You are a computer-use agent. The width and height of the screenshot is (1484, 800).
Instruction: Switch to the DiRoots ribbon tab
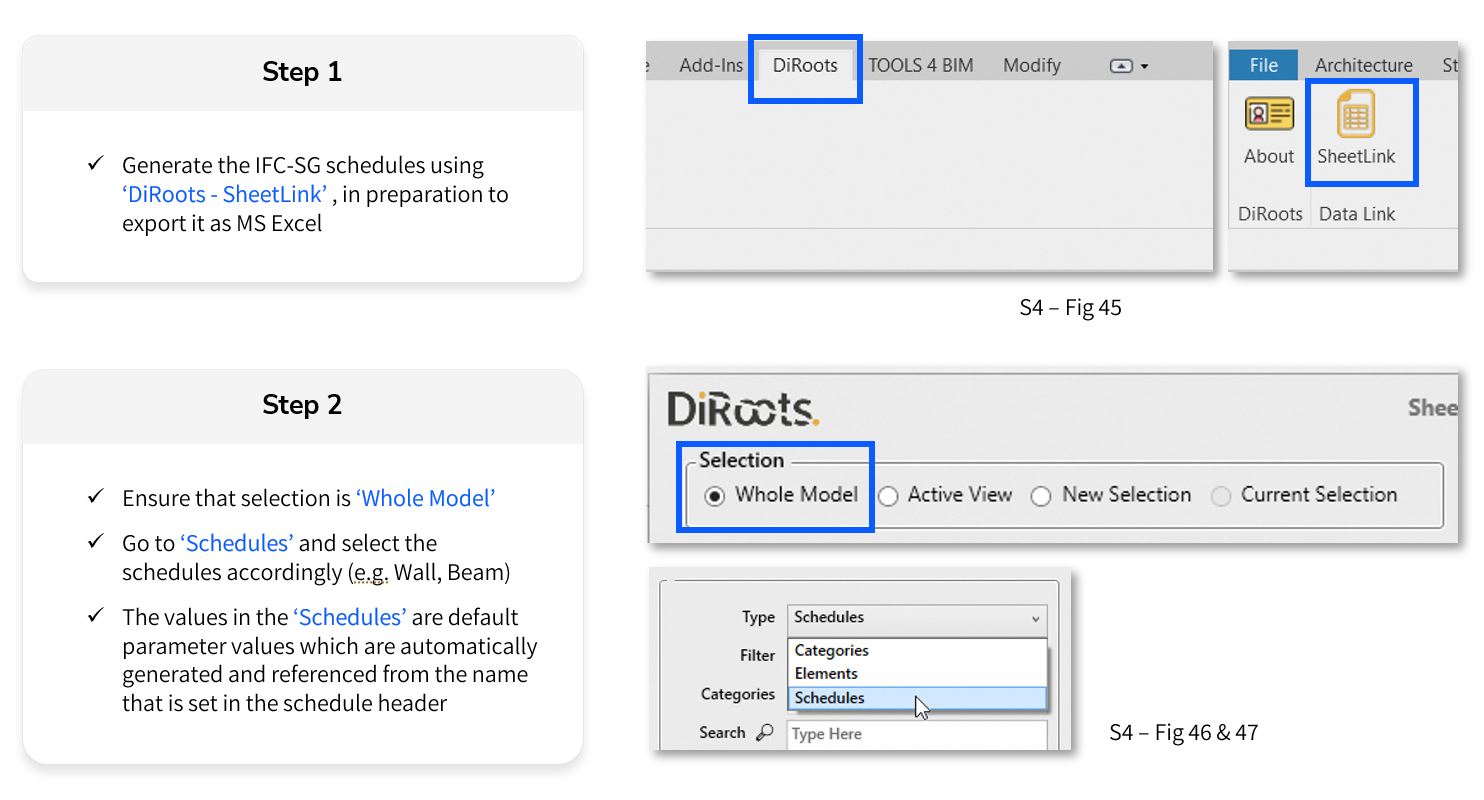click(x=805, y=66)
